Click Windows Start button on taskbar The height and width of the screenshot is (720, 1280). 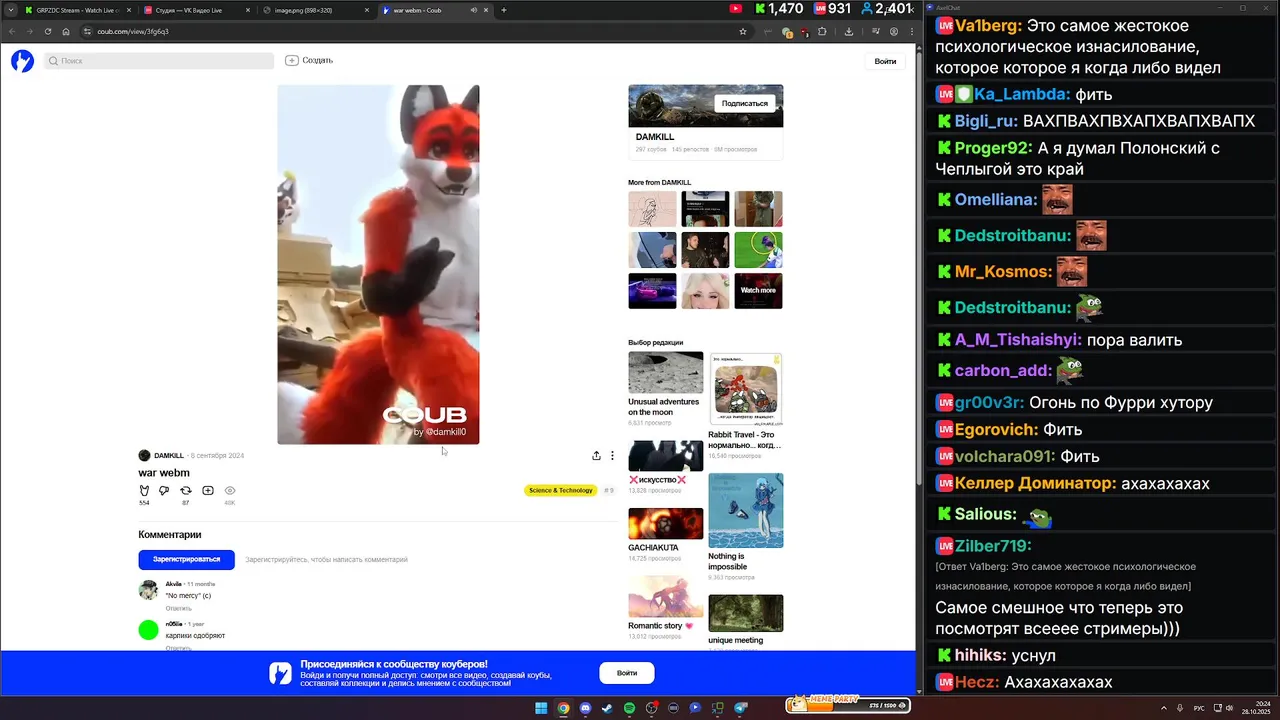pos(541,708)
